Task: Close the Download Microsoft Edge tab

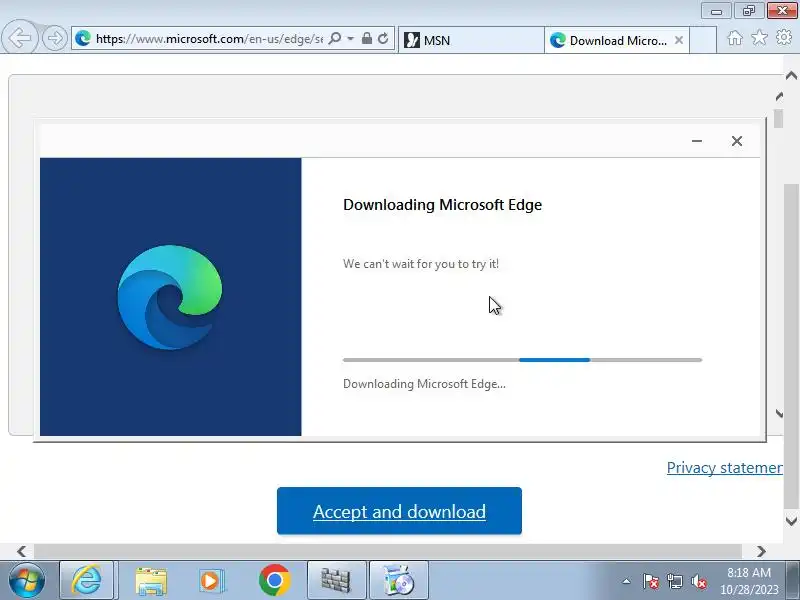Action: pyautogui.click(x=679, y=40)
